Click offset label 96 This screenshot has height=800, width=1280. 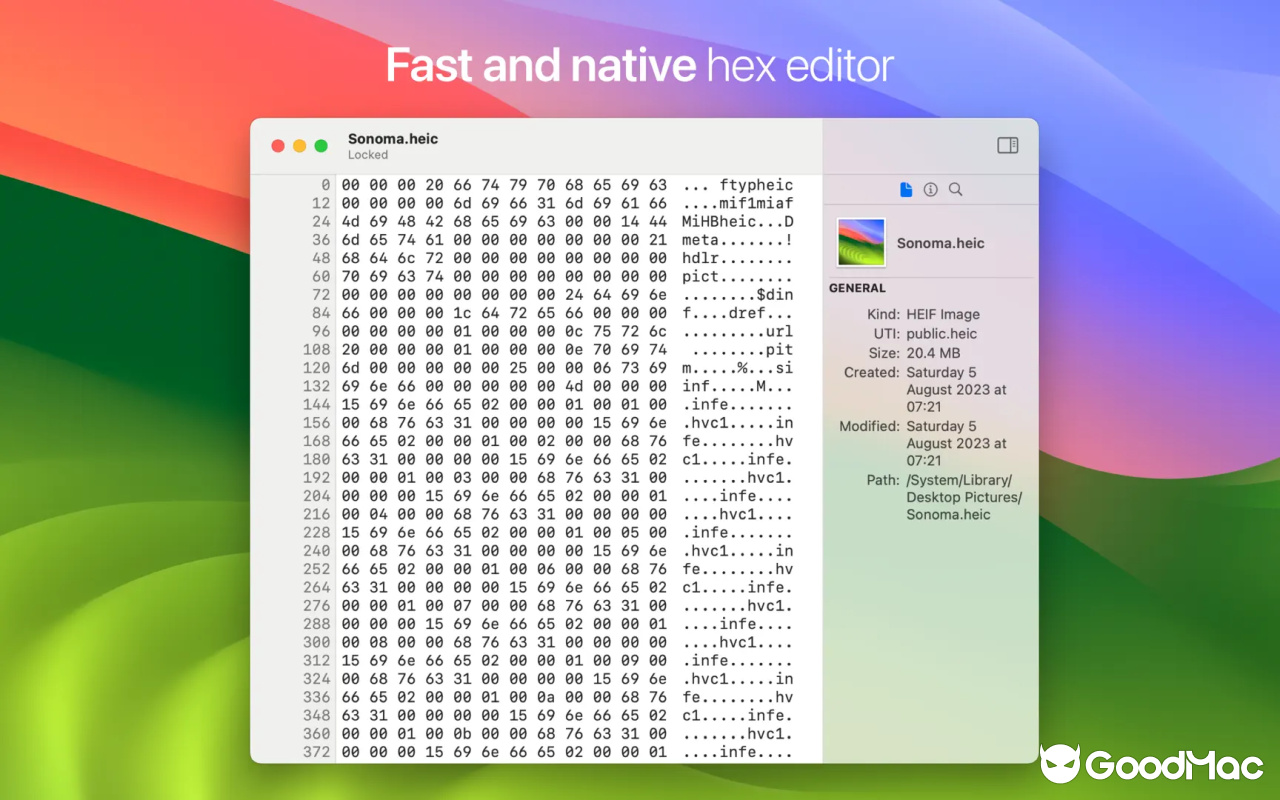point(321,331)
